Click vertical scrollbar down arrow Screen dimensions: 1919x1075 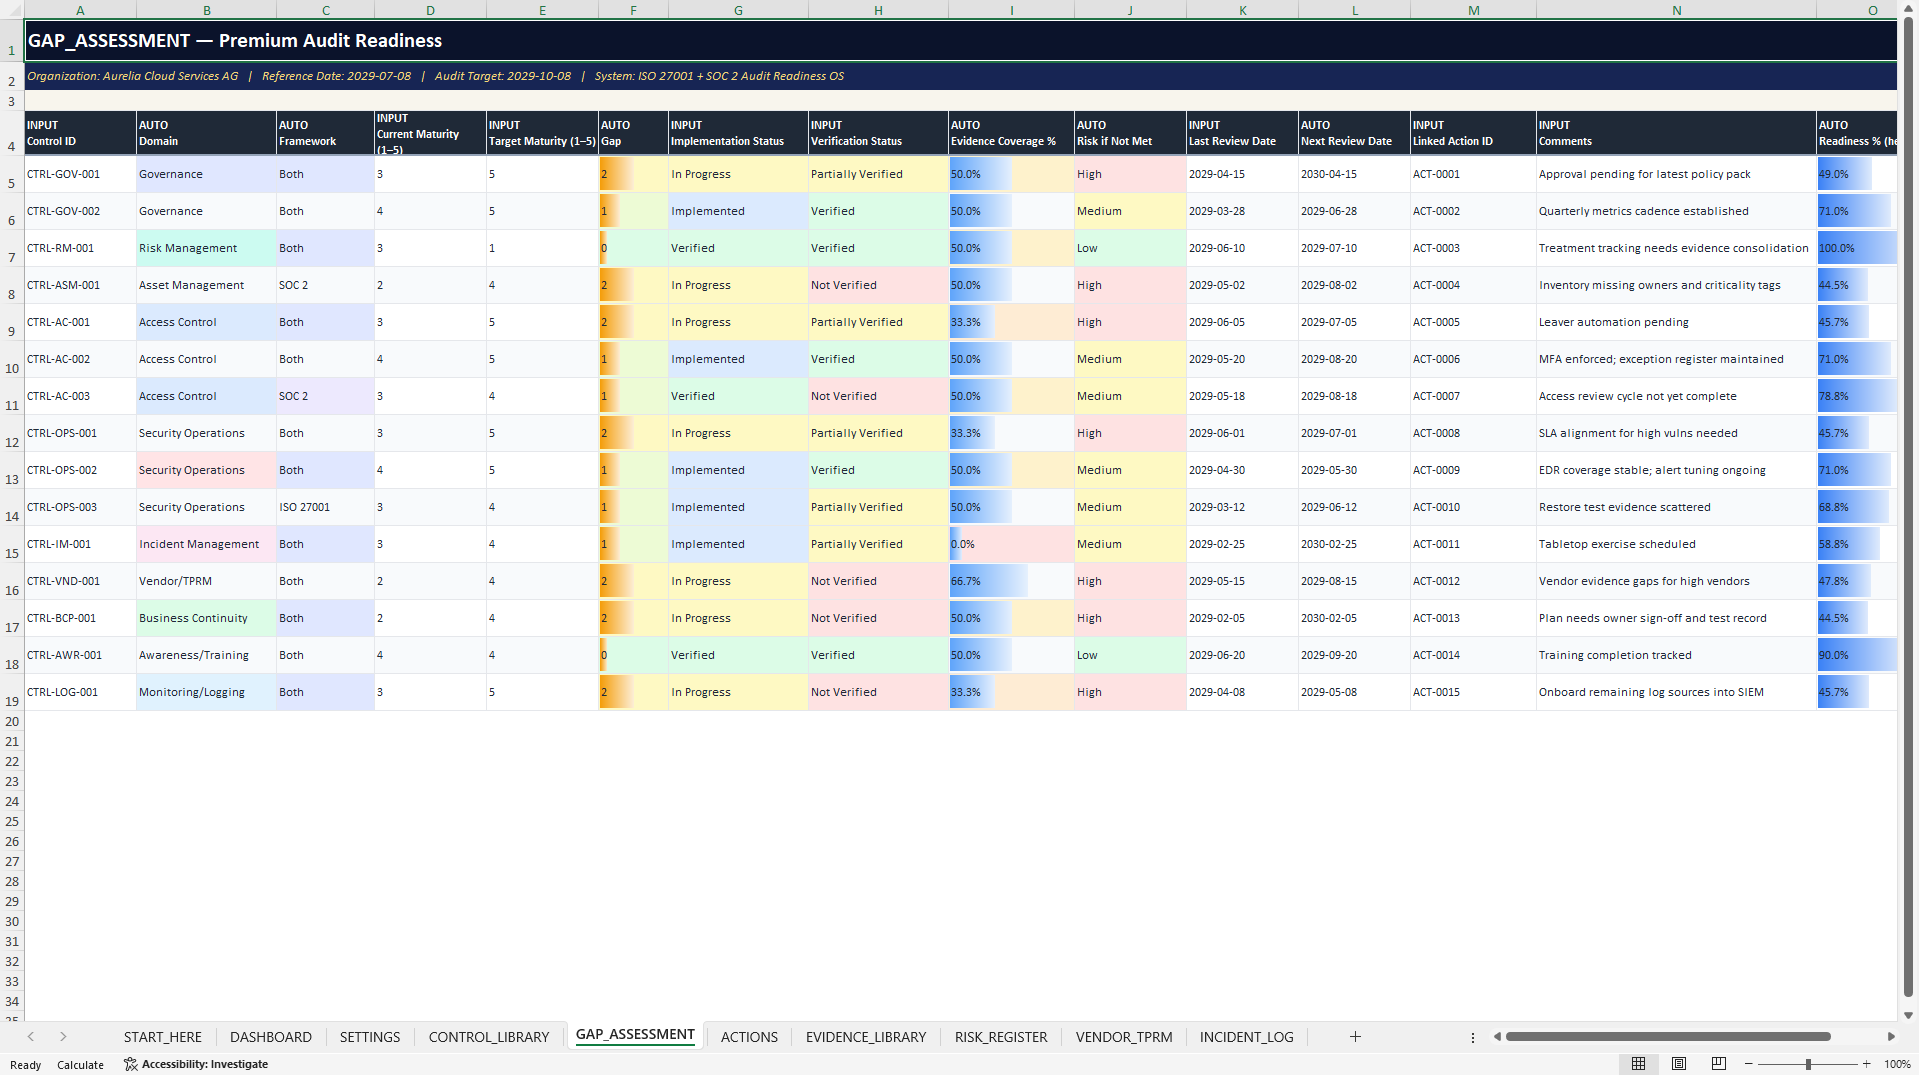click(x=1909, y=1015)
